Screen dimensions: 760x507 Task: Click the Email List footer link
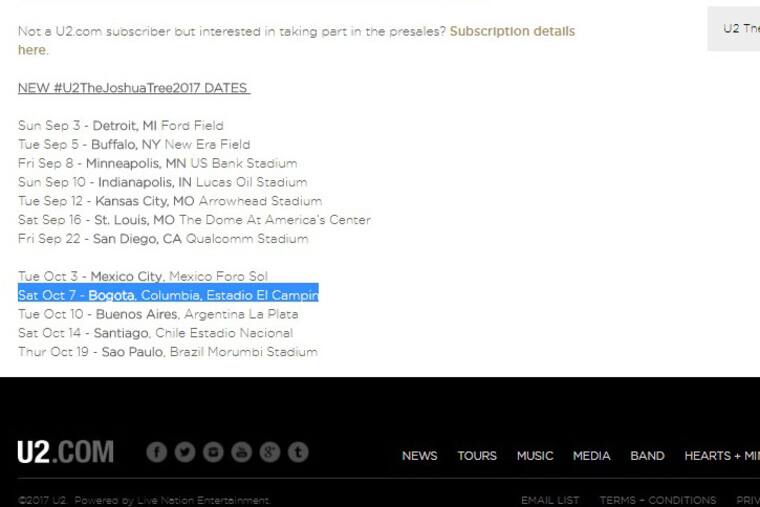550,500
